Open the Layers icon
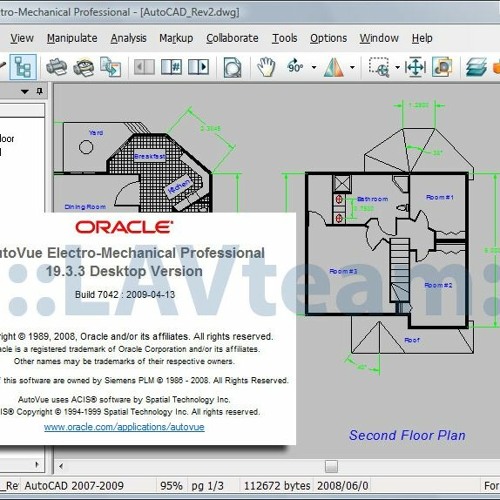Viewport: 500px width, 500px height. coord(476,67)
